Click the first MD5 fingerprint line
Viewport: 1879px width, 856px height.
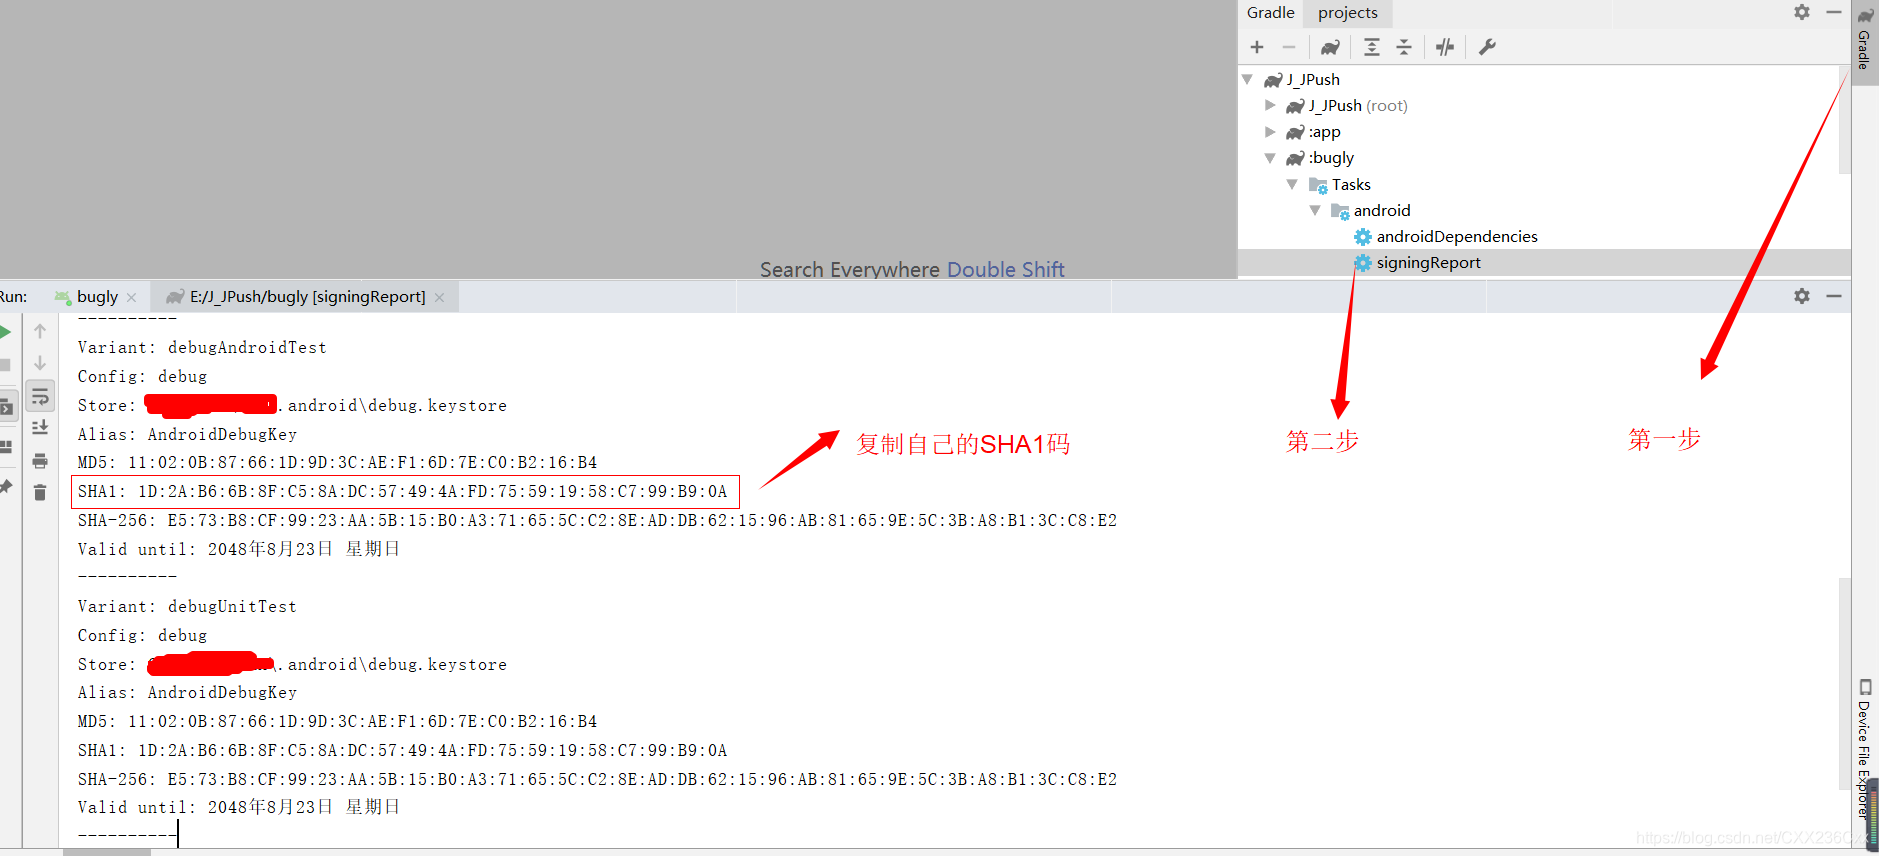337,462
